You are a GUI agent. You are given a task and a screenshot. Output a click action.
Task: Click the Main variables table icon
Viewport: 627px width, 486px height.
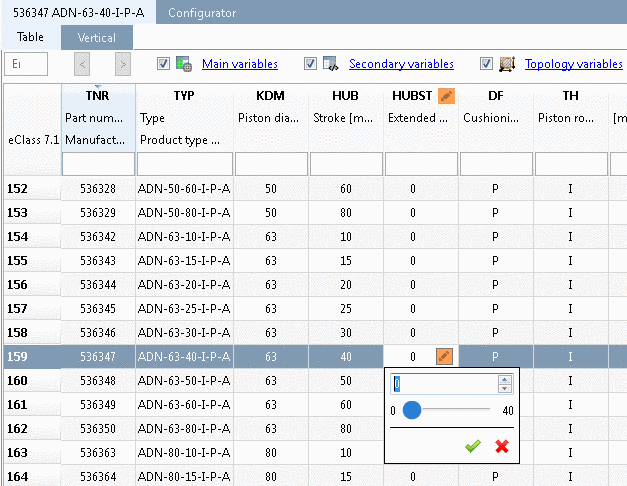click(x=184, y=64)
